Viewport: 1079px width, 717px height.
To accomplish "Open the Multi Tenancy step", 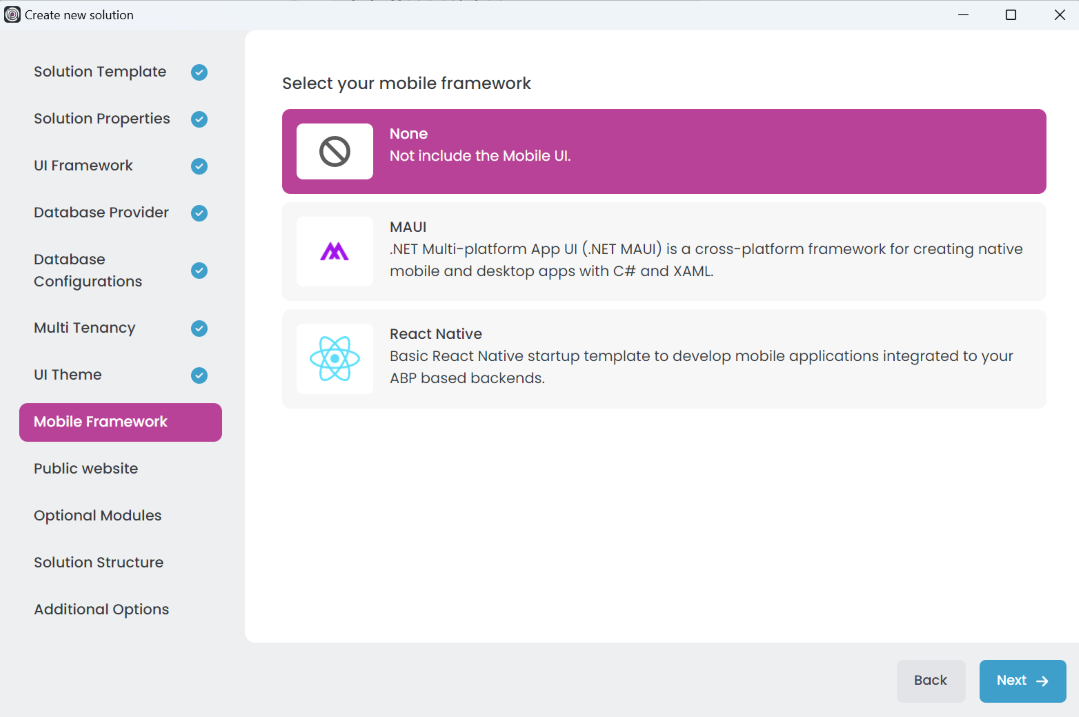I will point(85,328).
